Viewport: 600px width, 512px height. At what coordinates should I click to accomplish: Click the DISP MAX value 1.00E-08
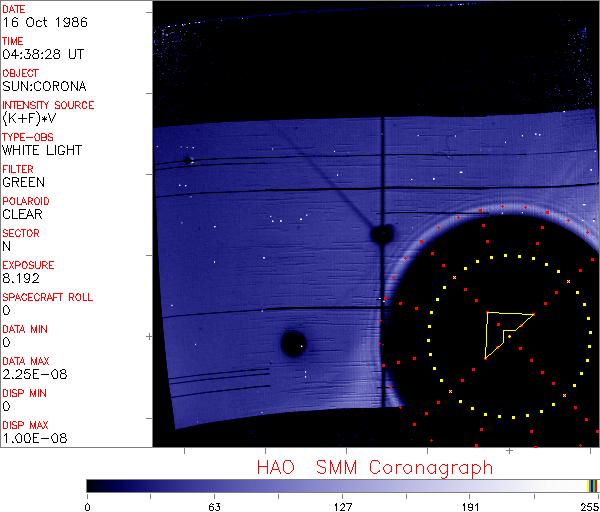click(30, 439)
